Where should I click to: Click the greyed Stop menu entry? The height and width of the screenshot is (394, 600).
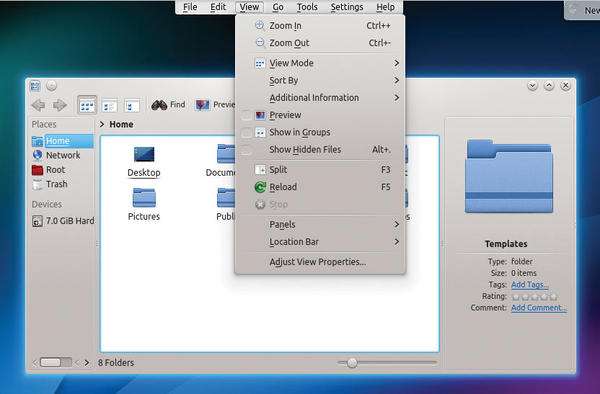[320, 204]
